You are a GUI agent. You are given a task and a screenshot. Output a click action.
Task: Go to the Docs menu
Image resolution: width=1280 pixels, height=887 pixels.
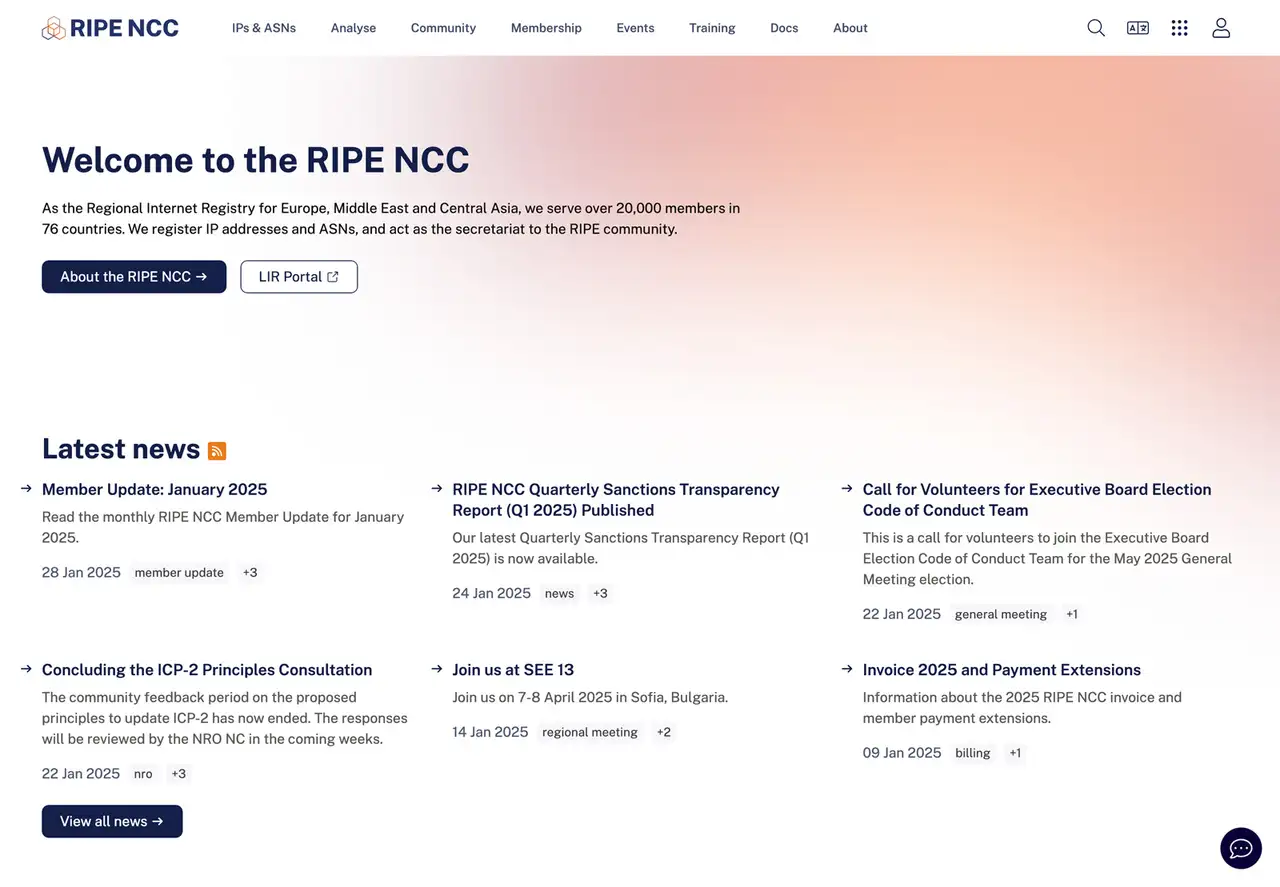[784, 28]
